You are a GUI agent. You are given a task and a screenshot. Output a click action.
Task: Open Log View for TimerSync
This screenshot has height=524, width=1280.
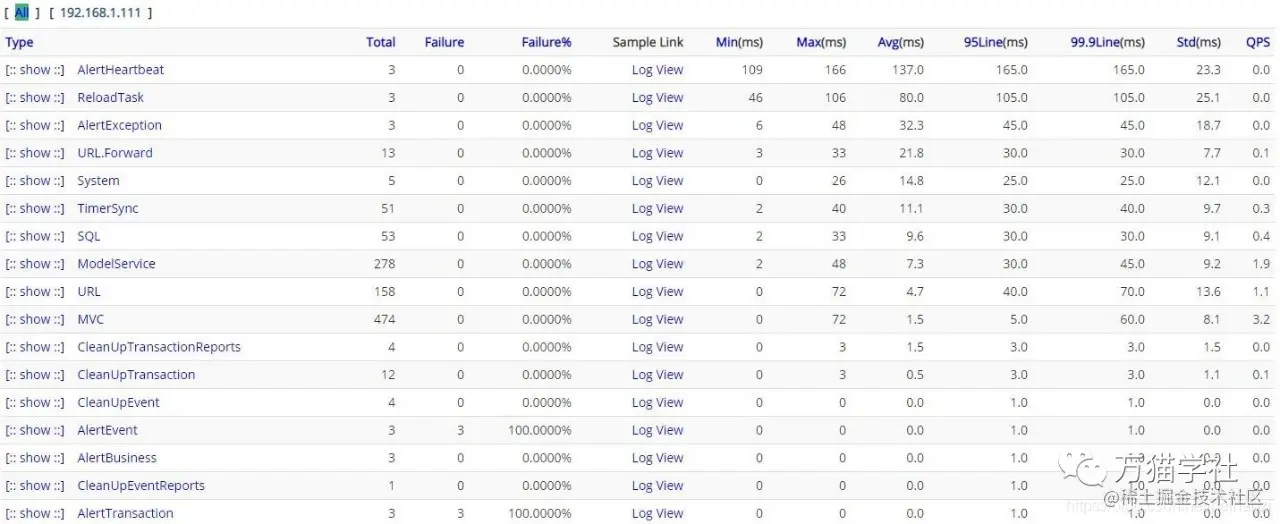pos(657,209)
